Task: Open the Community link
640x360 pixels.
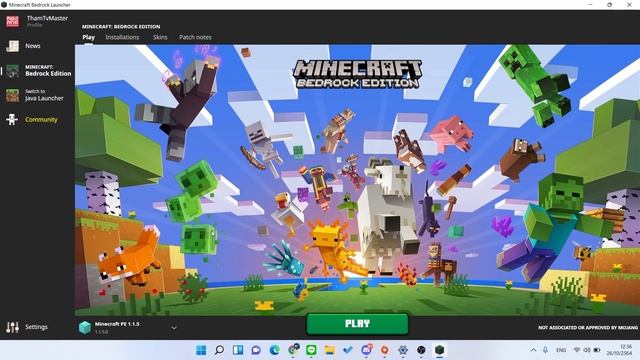Action: click(x=32, y=120)
